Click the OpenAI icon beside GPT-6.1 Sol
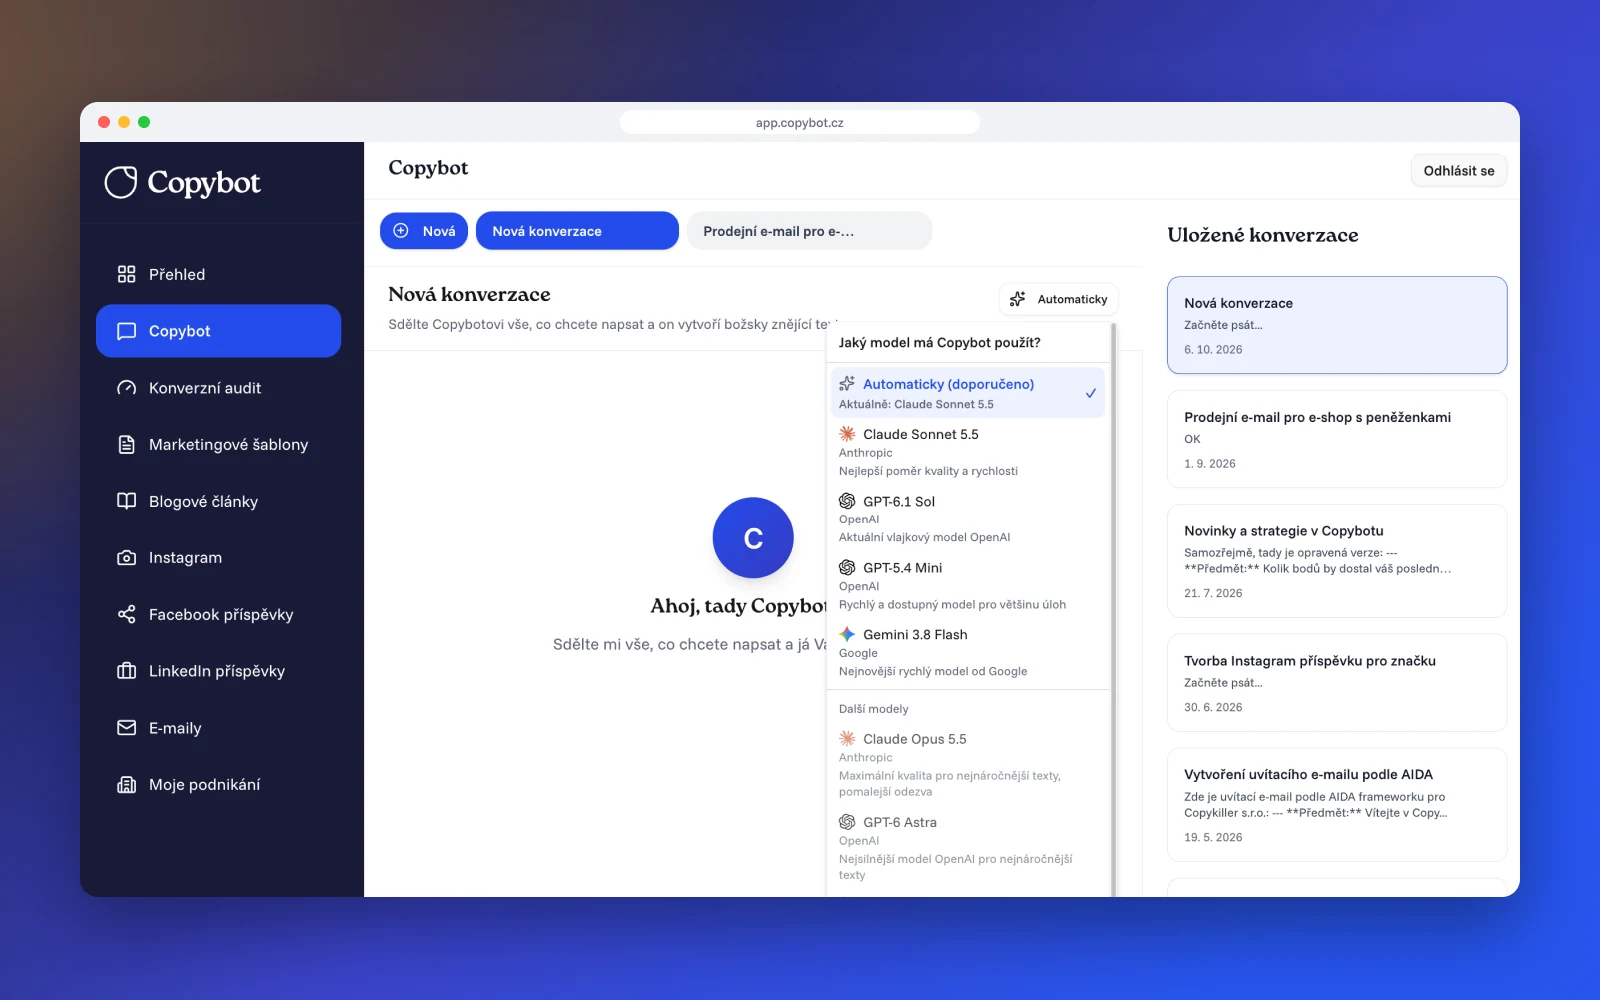Image resolution: width=1600 pixels, height=1000 pixels. pyautogui.click(x=847, y=501)
